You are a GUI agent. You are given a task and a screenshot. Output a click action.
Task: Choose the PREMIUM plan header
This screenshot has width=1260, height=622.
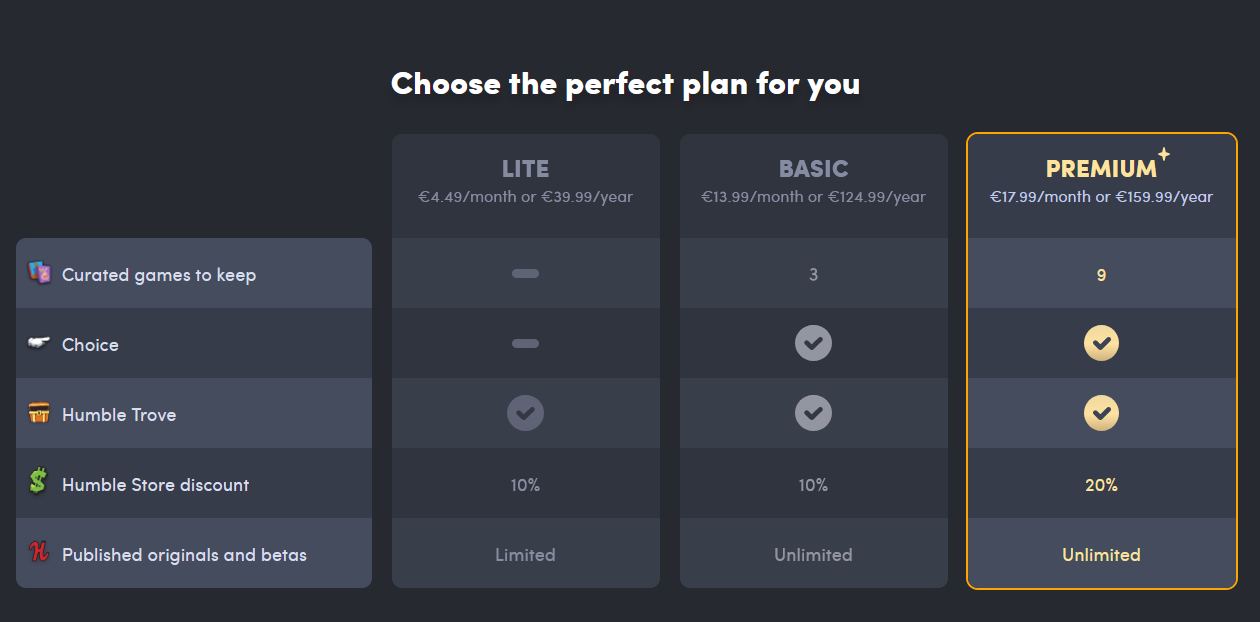tap(1101, 168)
